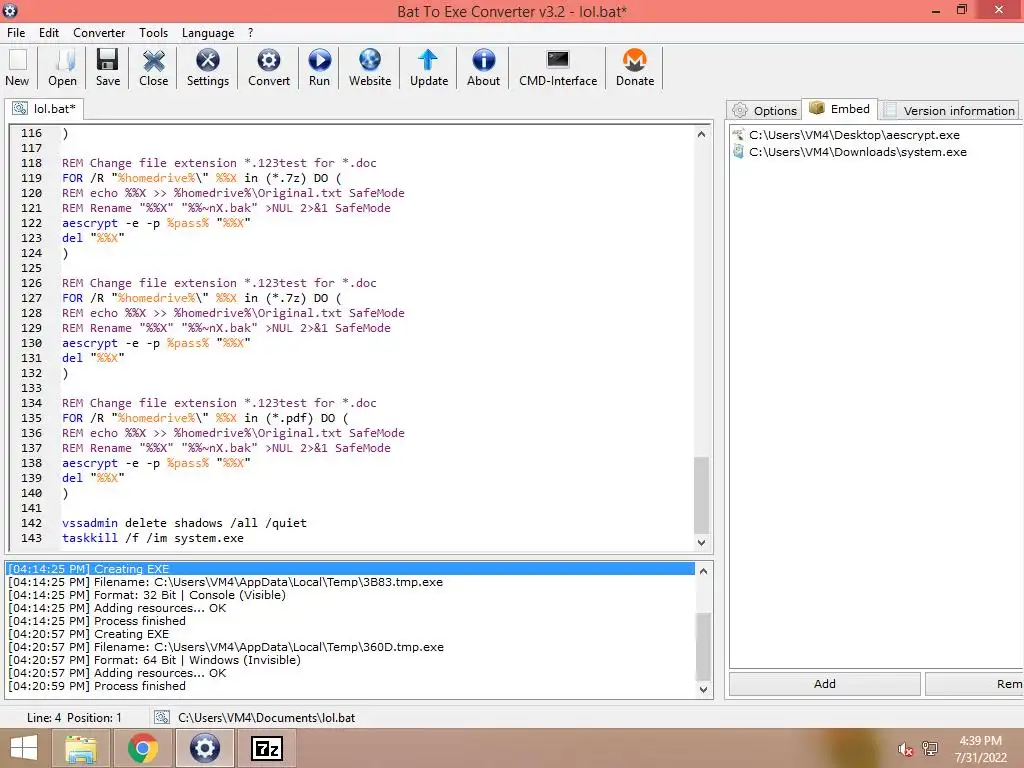Open the Tools menu
1024x768 pixels.
(x=153, y=33)
